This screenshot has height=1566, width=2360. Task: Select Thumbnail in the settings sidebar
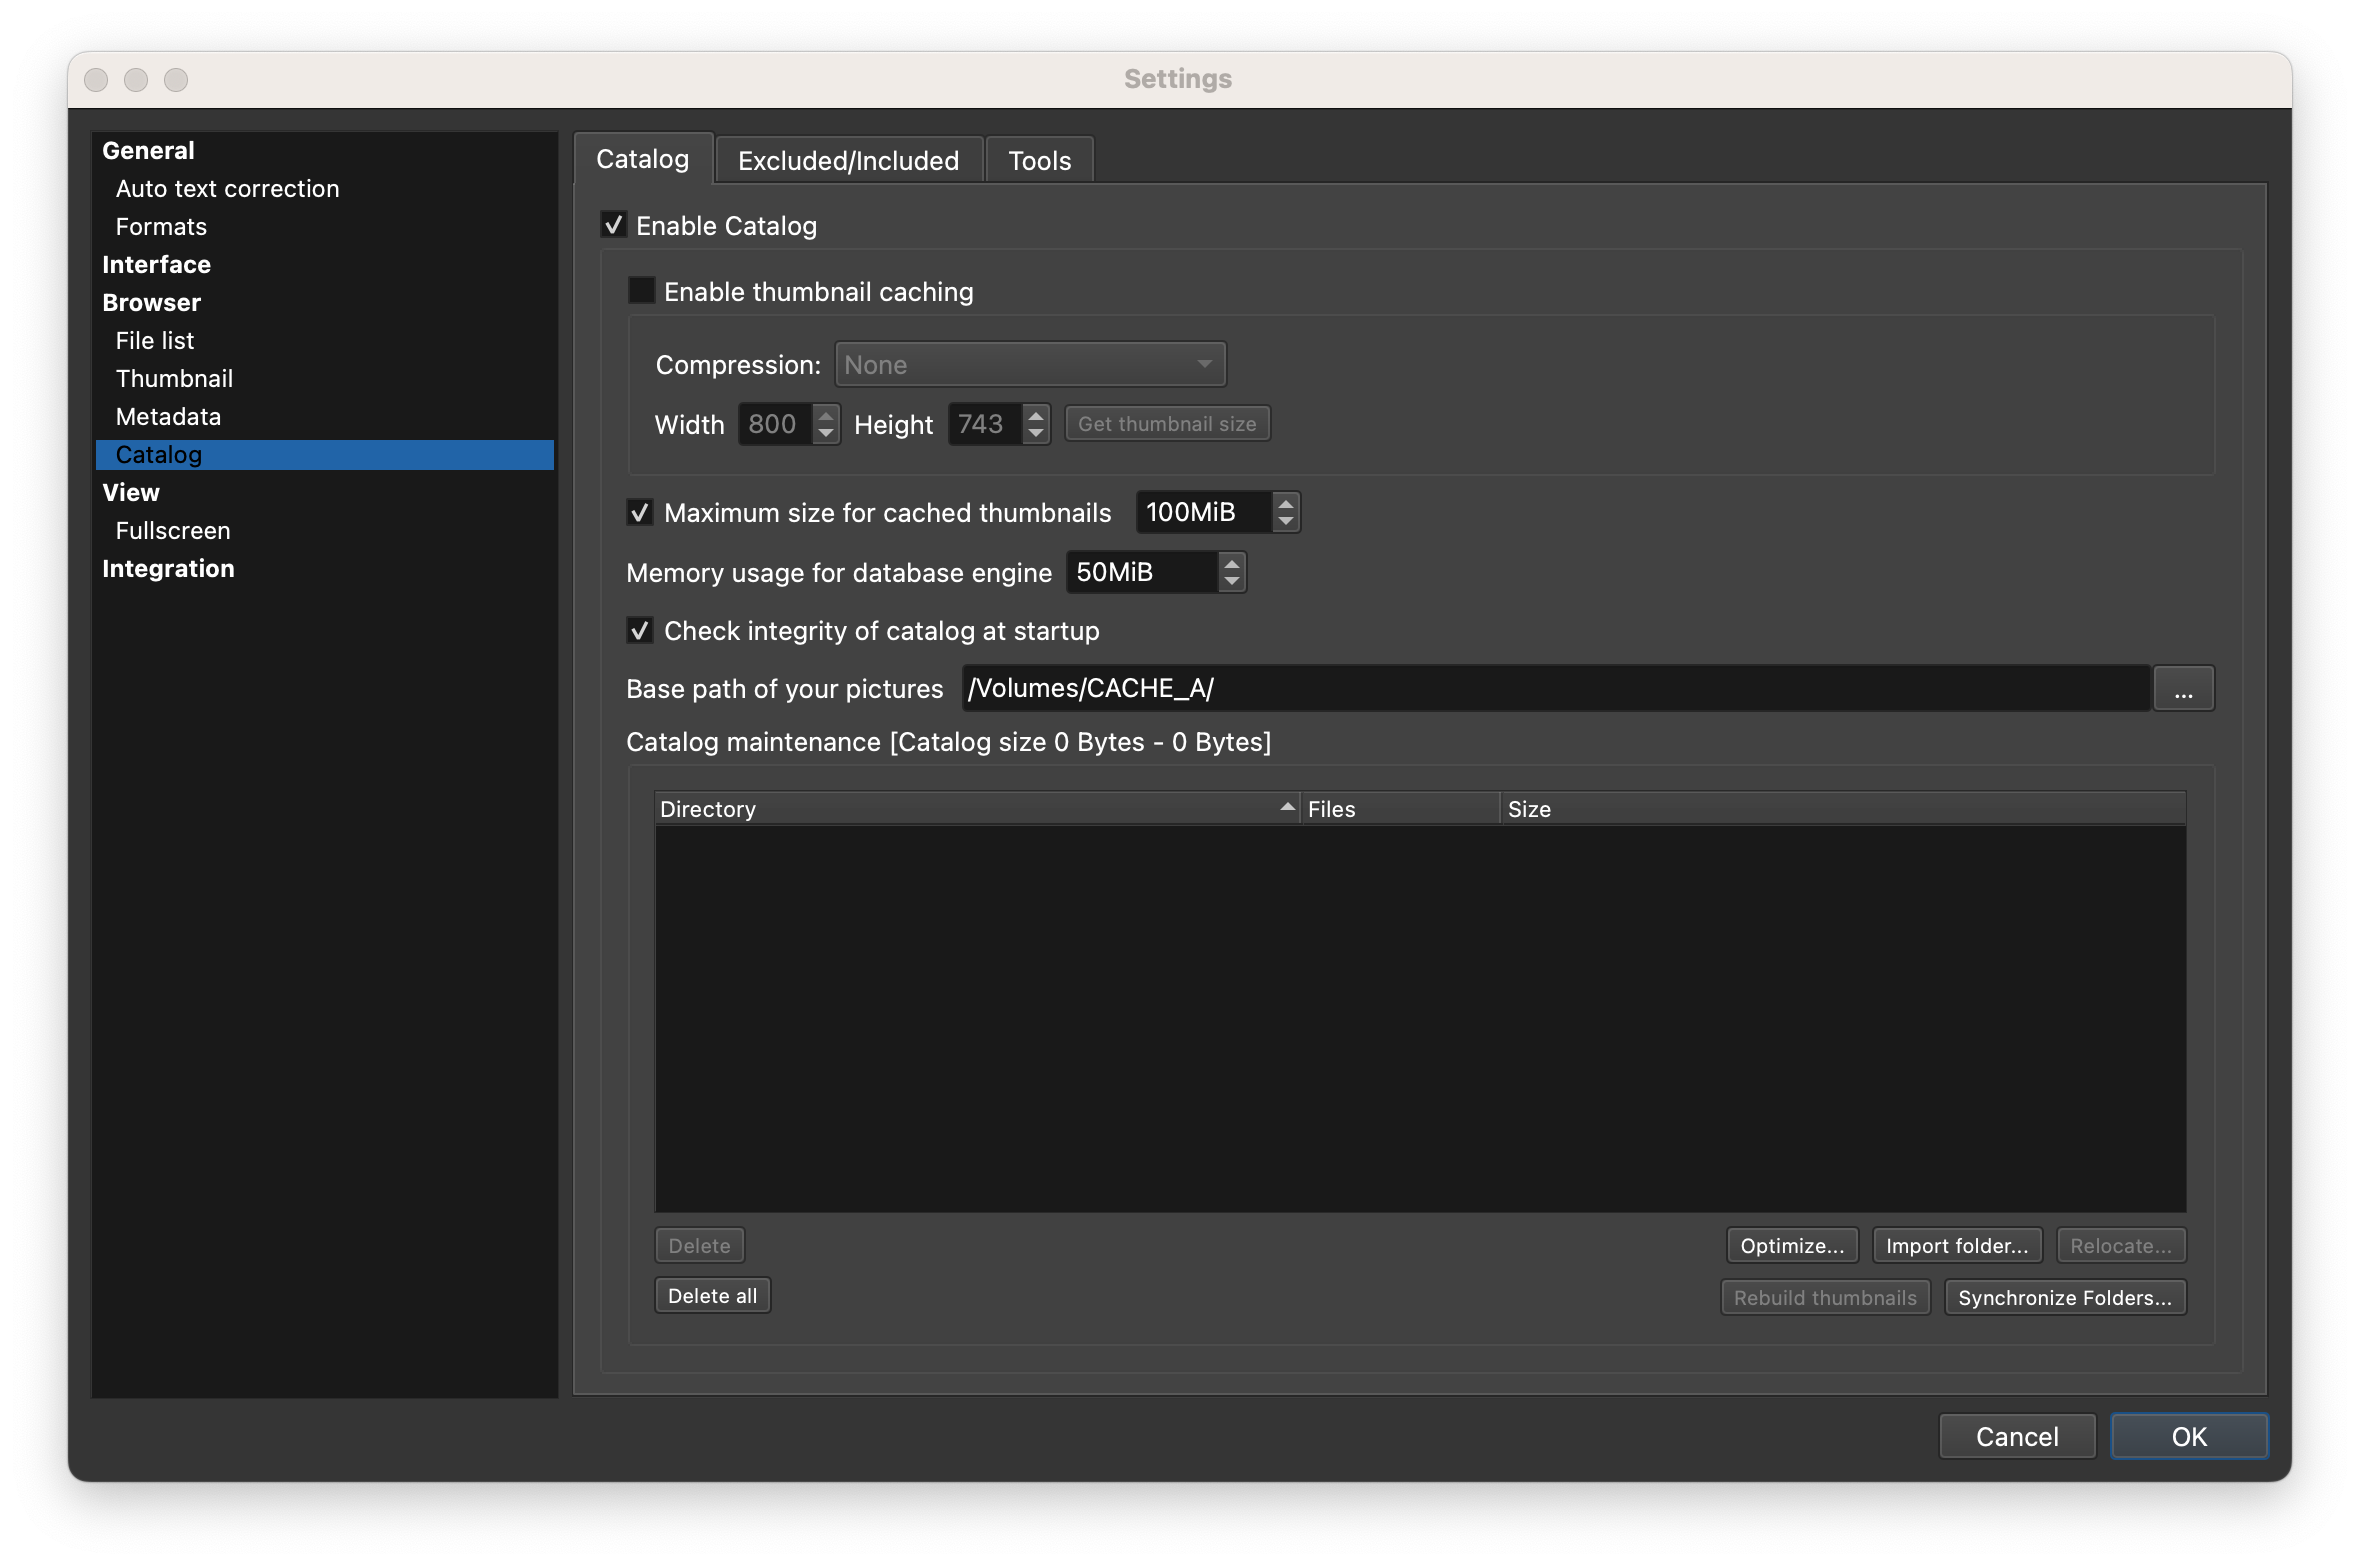point(174,379)
